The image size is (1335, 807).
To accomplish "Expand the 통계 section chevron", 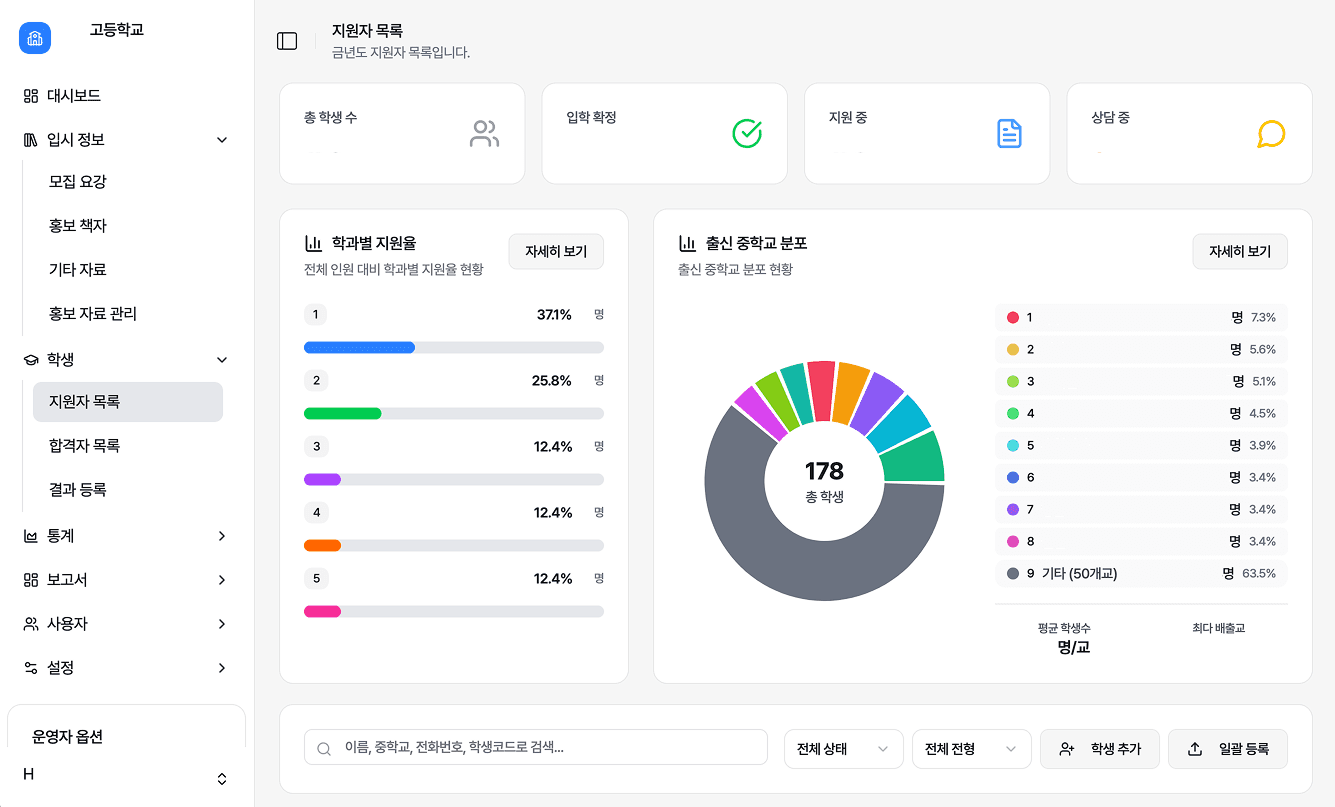I will [222, 536].
